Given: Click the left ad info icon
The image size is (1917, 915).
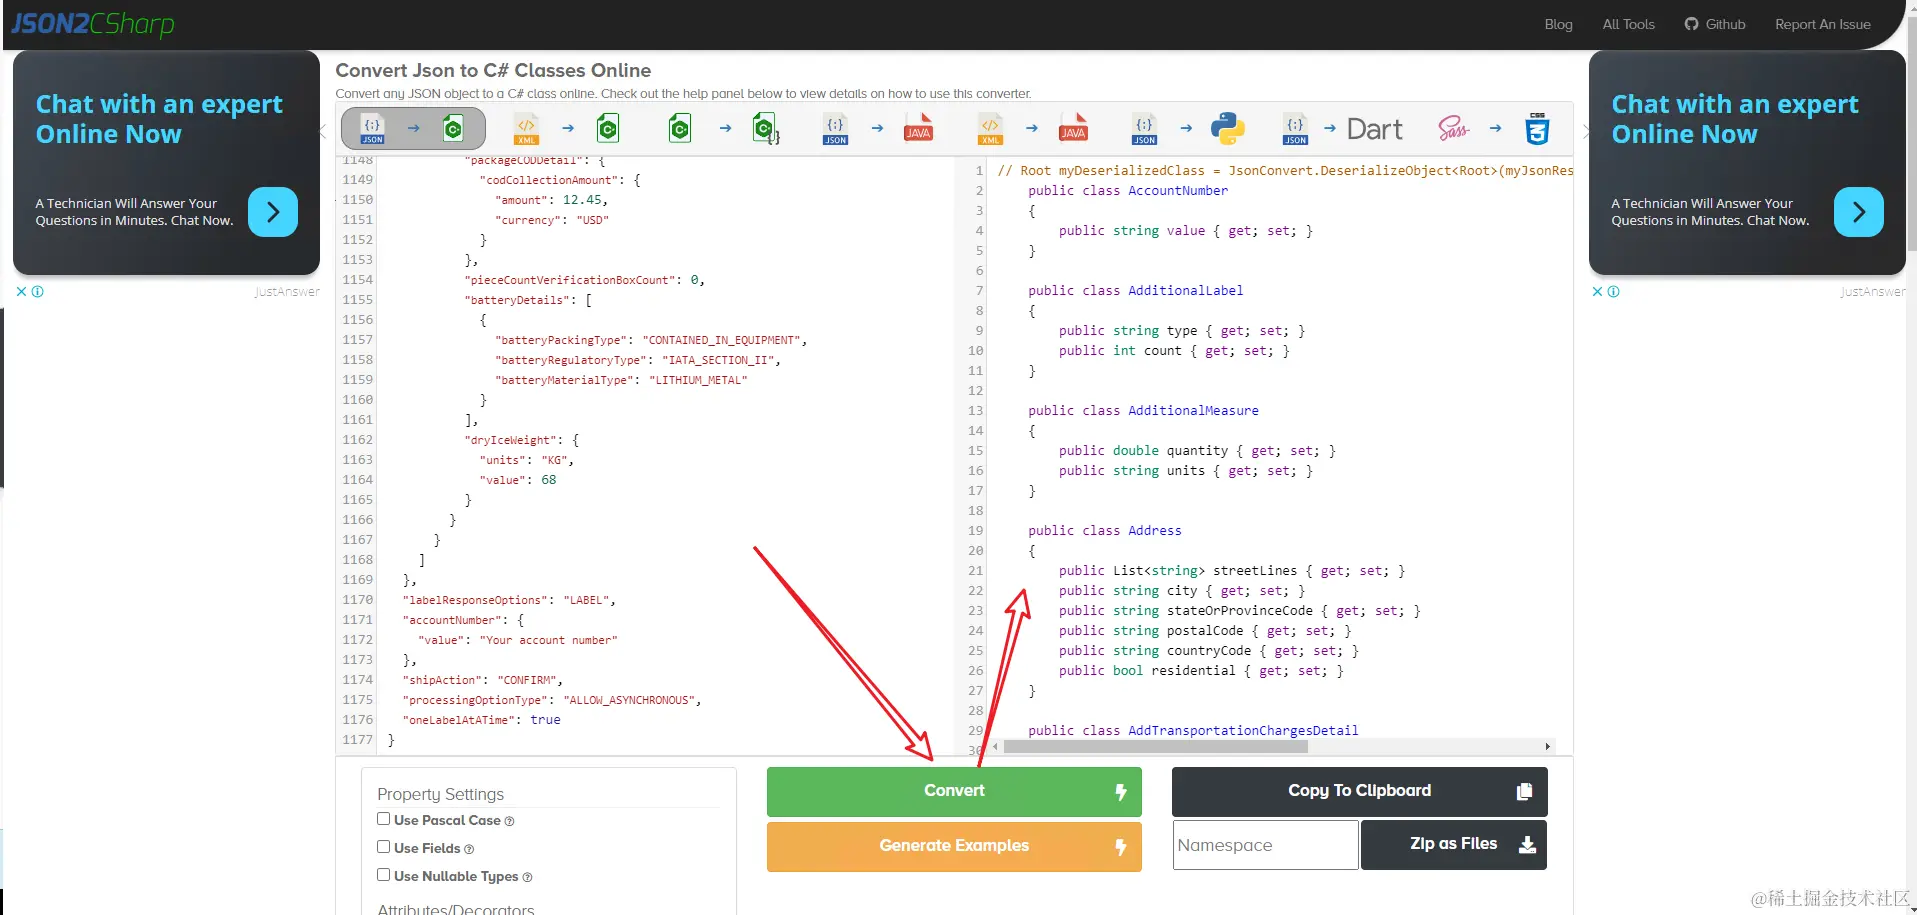Looking at the screenshot, I should tap(38, 292).
